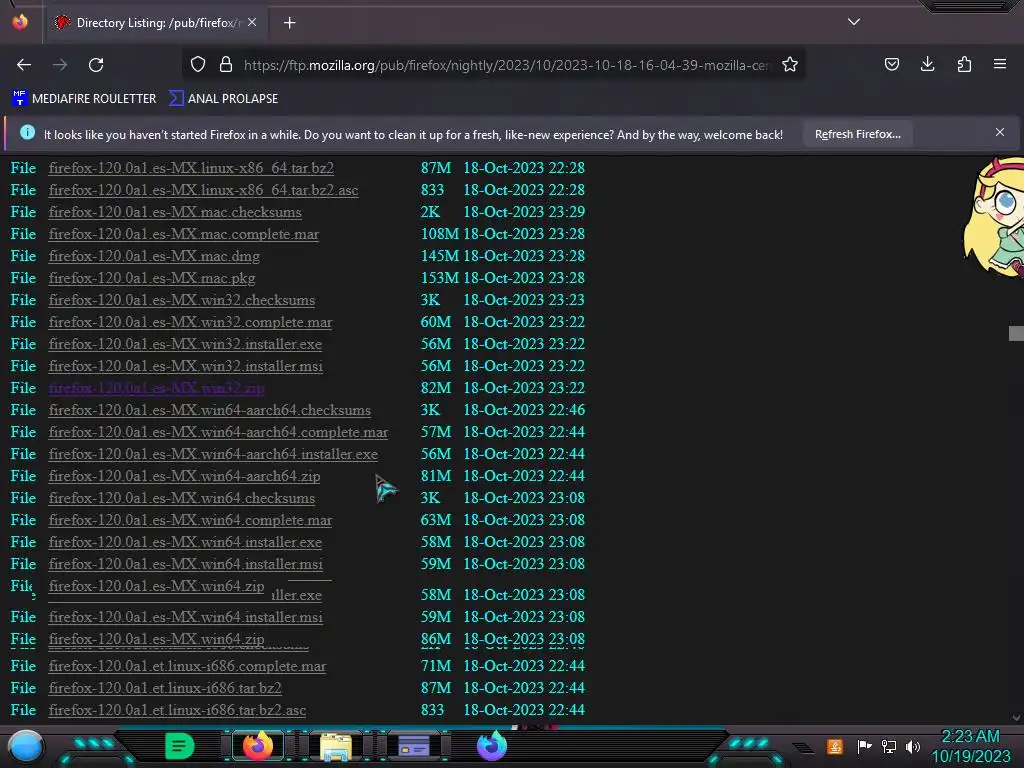1024x768 pixels.
Task: Click the info icon in the notification bar
Action: [x=27, y=133]
